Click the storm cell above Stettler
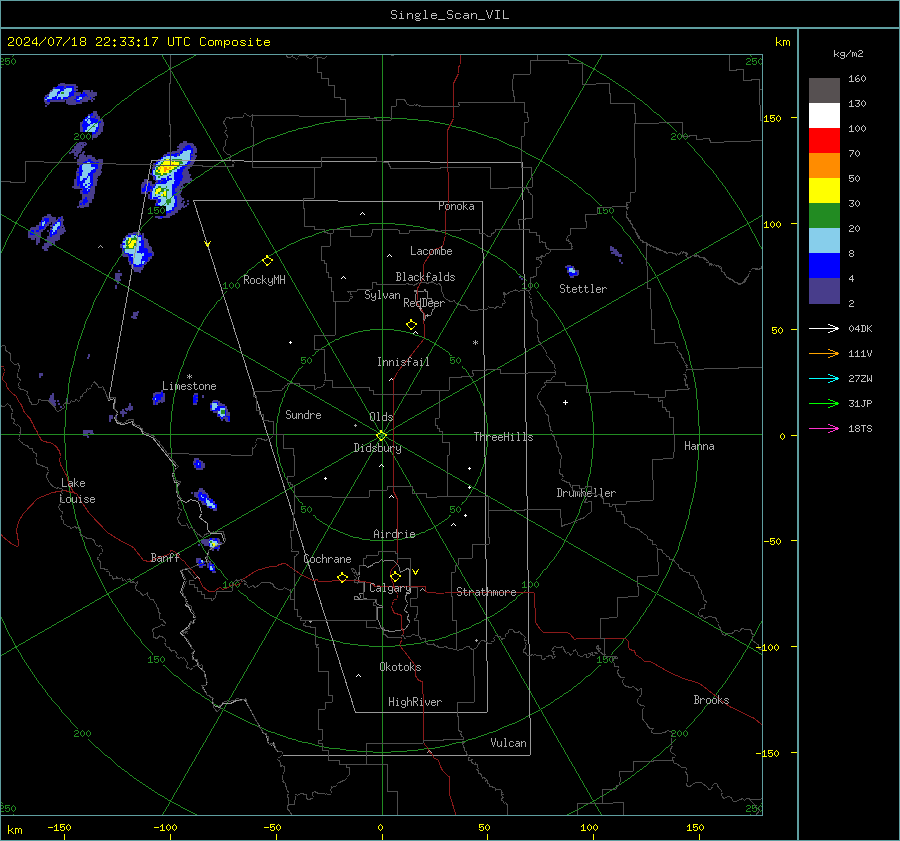Viewport: 900px width, 841px height. pyautogui.click(x=572, y=271)
